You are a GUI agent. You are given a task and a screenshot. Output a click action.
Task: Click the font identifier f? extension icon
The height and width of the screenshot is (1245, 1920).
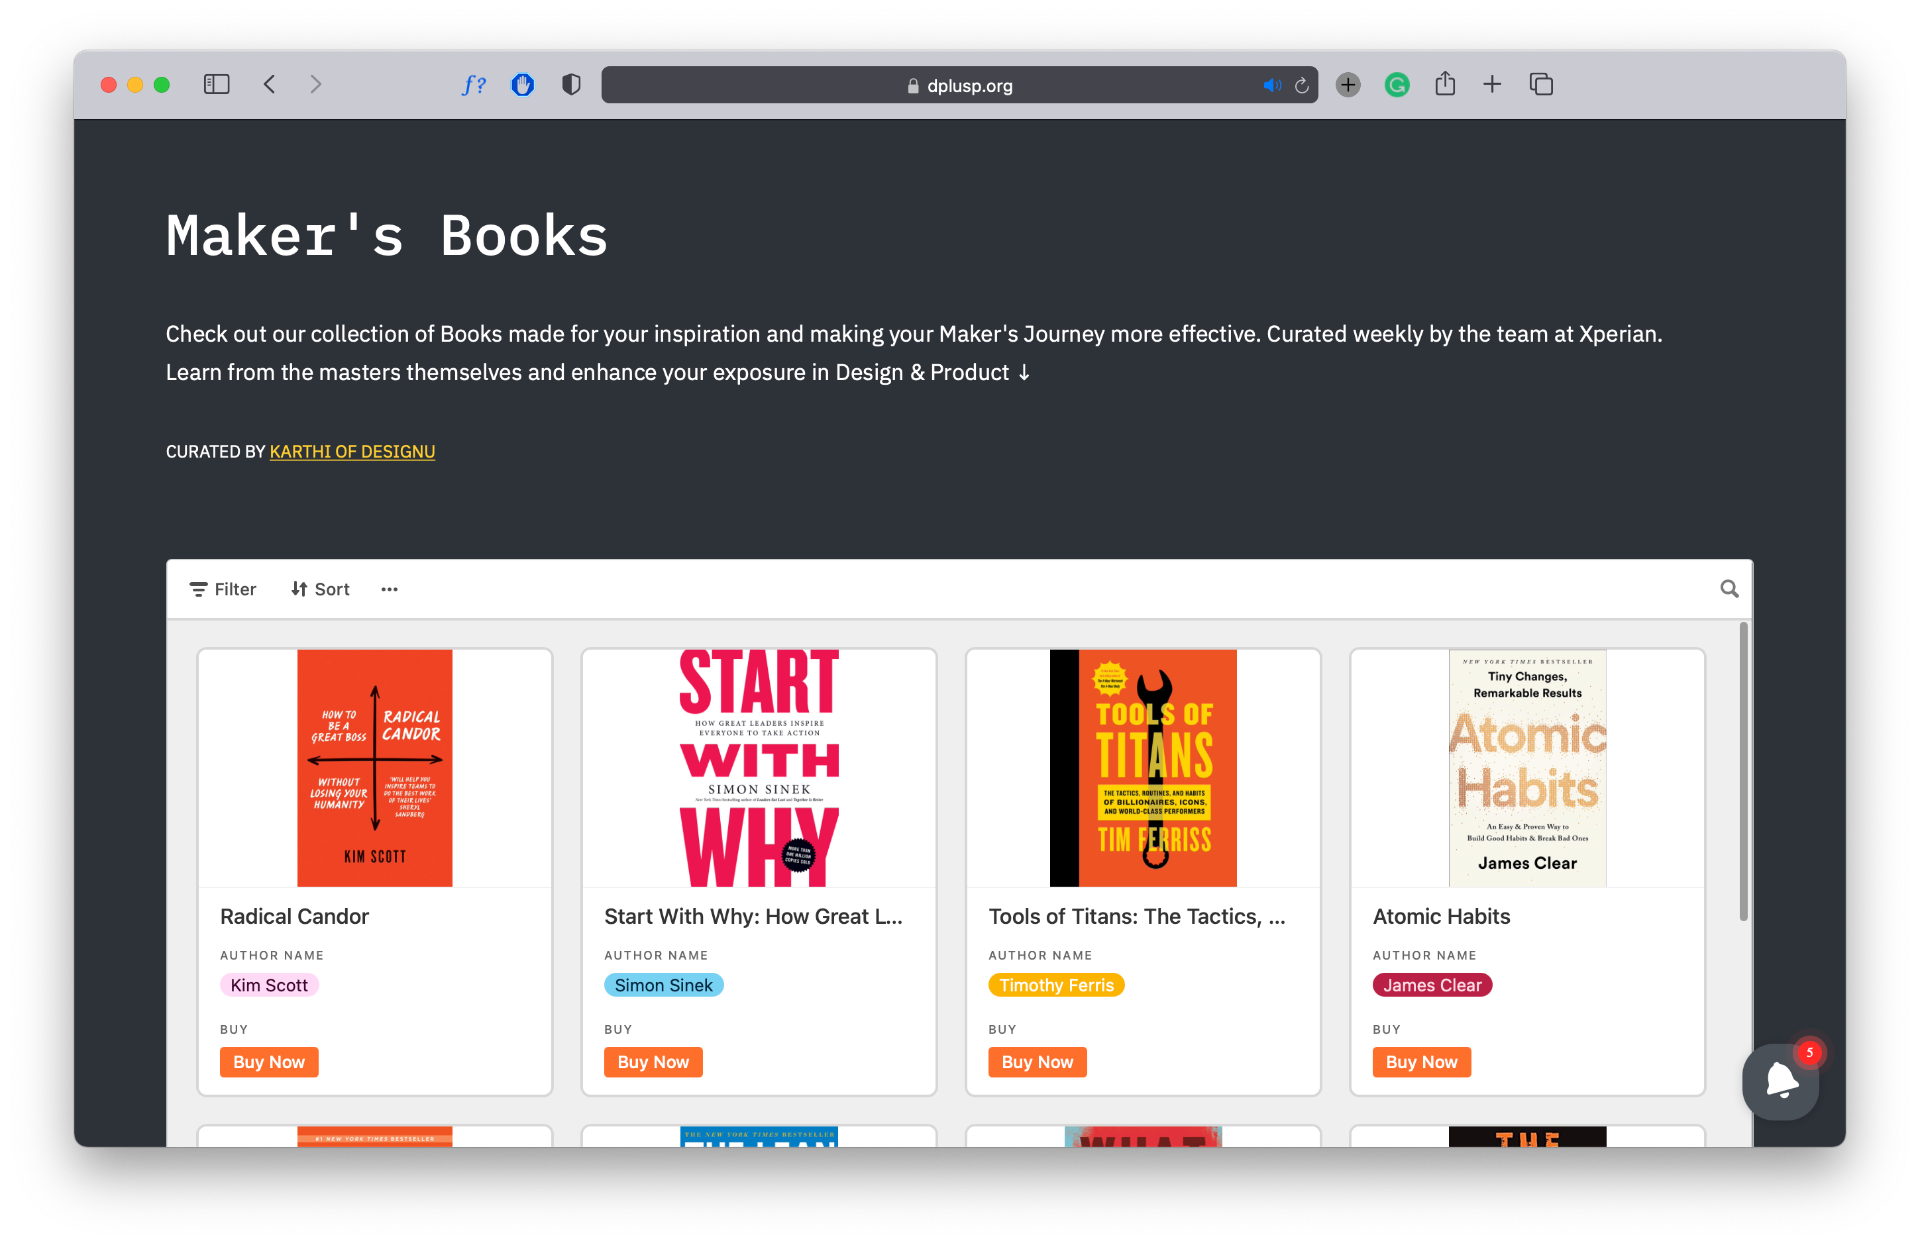(474, 85)
